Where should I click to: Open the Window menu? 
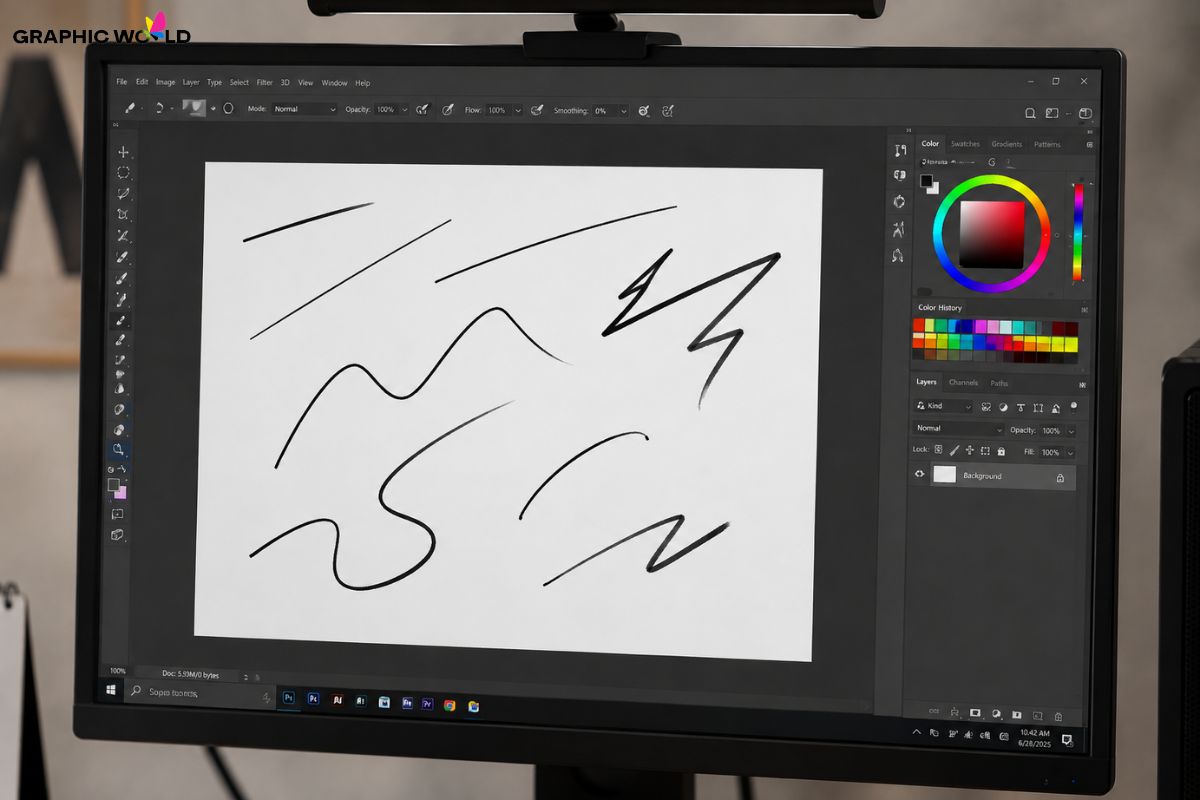coord(335,83)
